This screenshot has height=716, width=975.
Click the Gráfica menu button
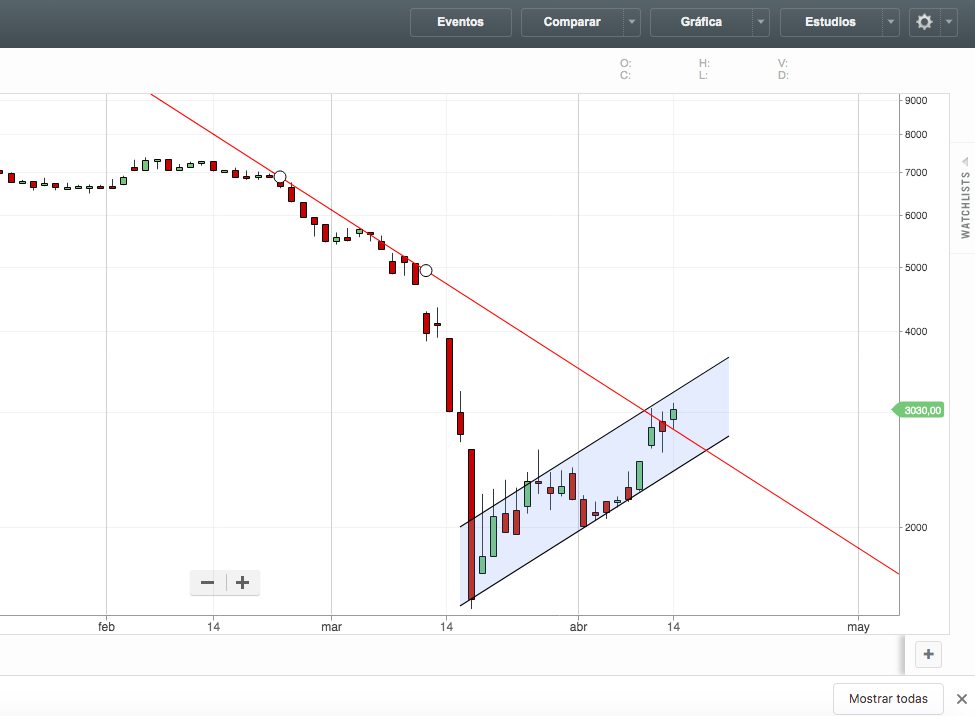(701, 22)
